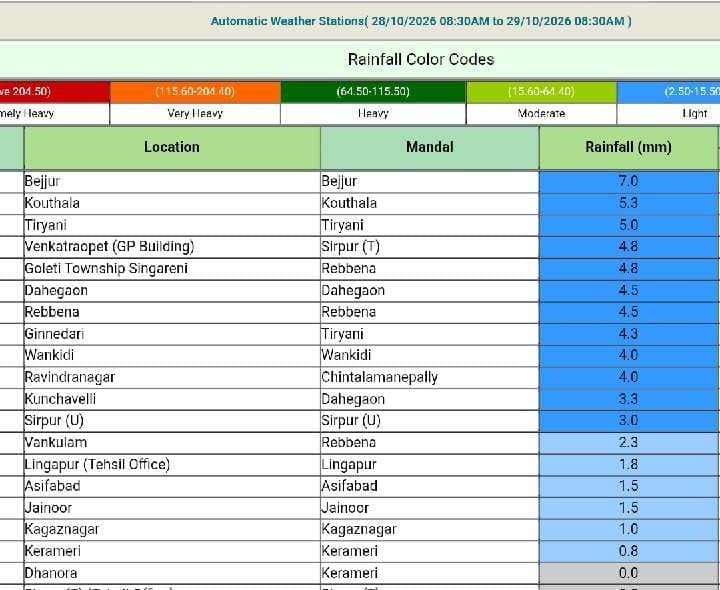Select the Kunchavelli location cell
Viewport: 720px width, 590px height.
point(172,399)
